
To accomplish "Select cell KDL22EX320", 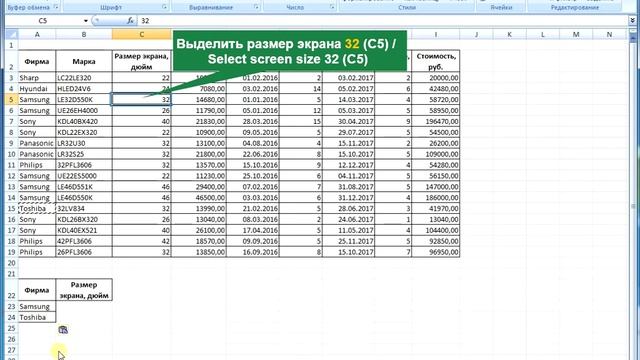I will click(84, 132).
